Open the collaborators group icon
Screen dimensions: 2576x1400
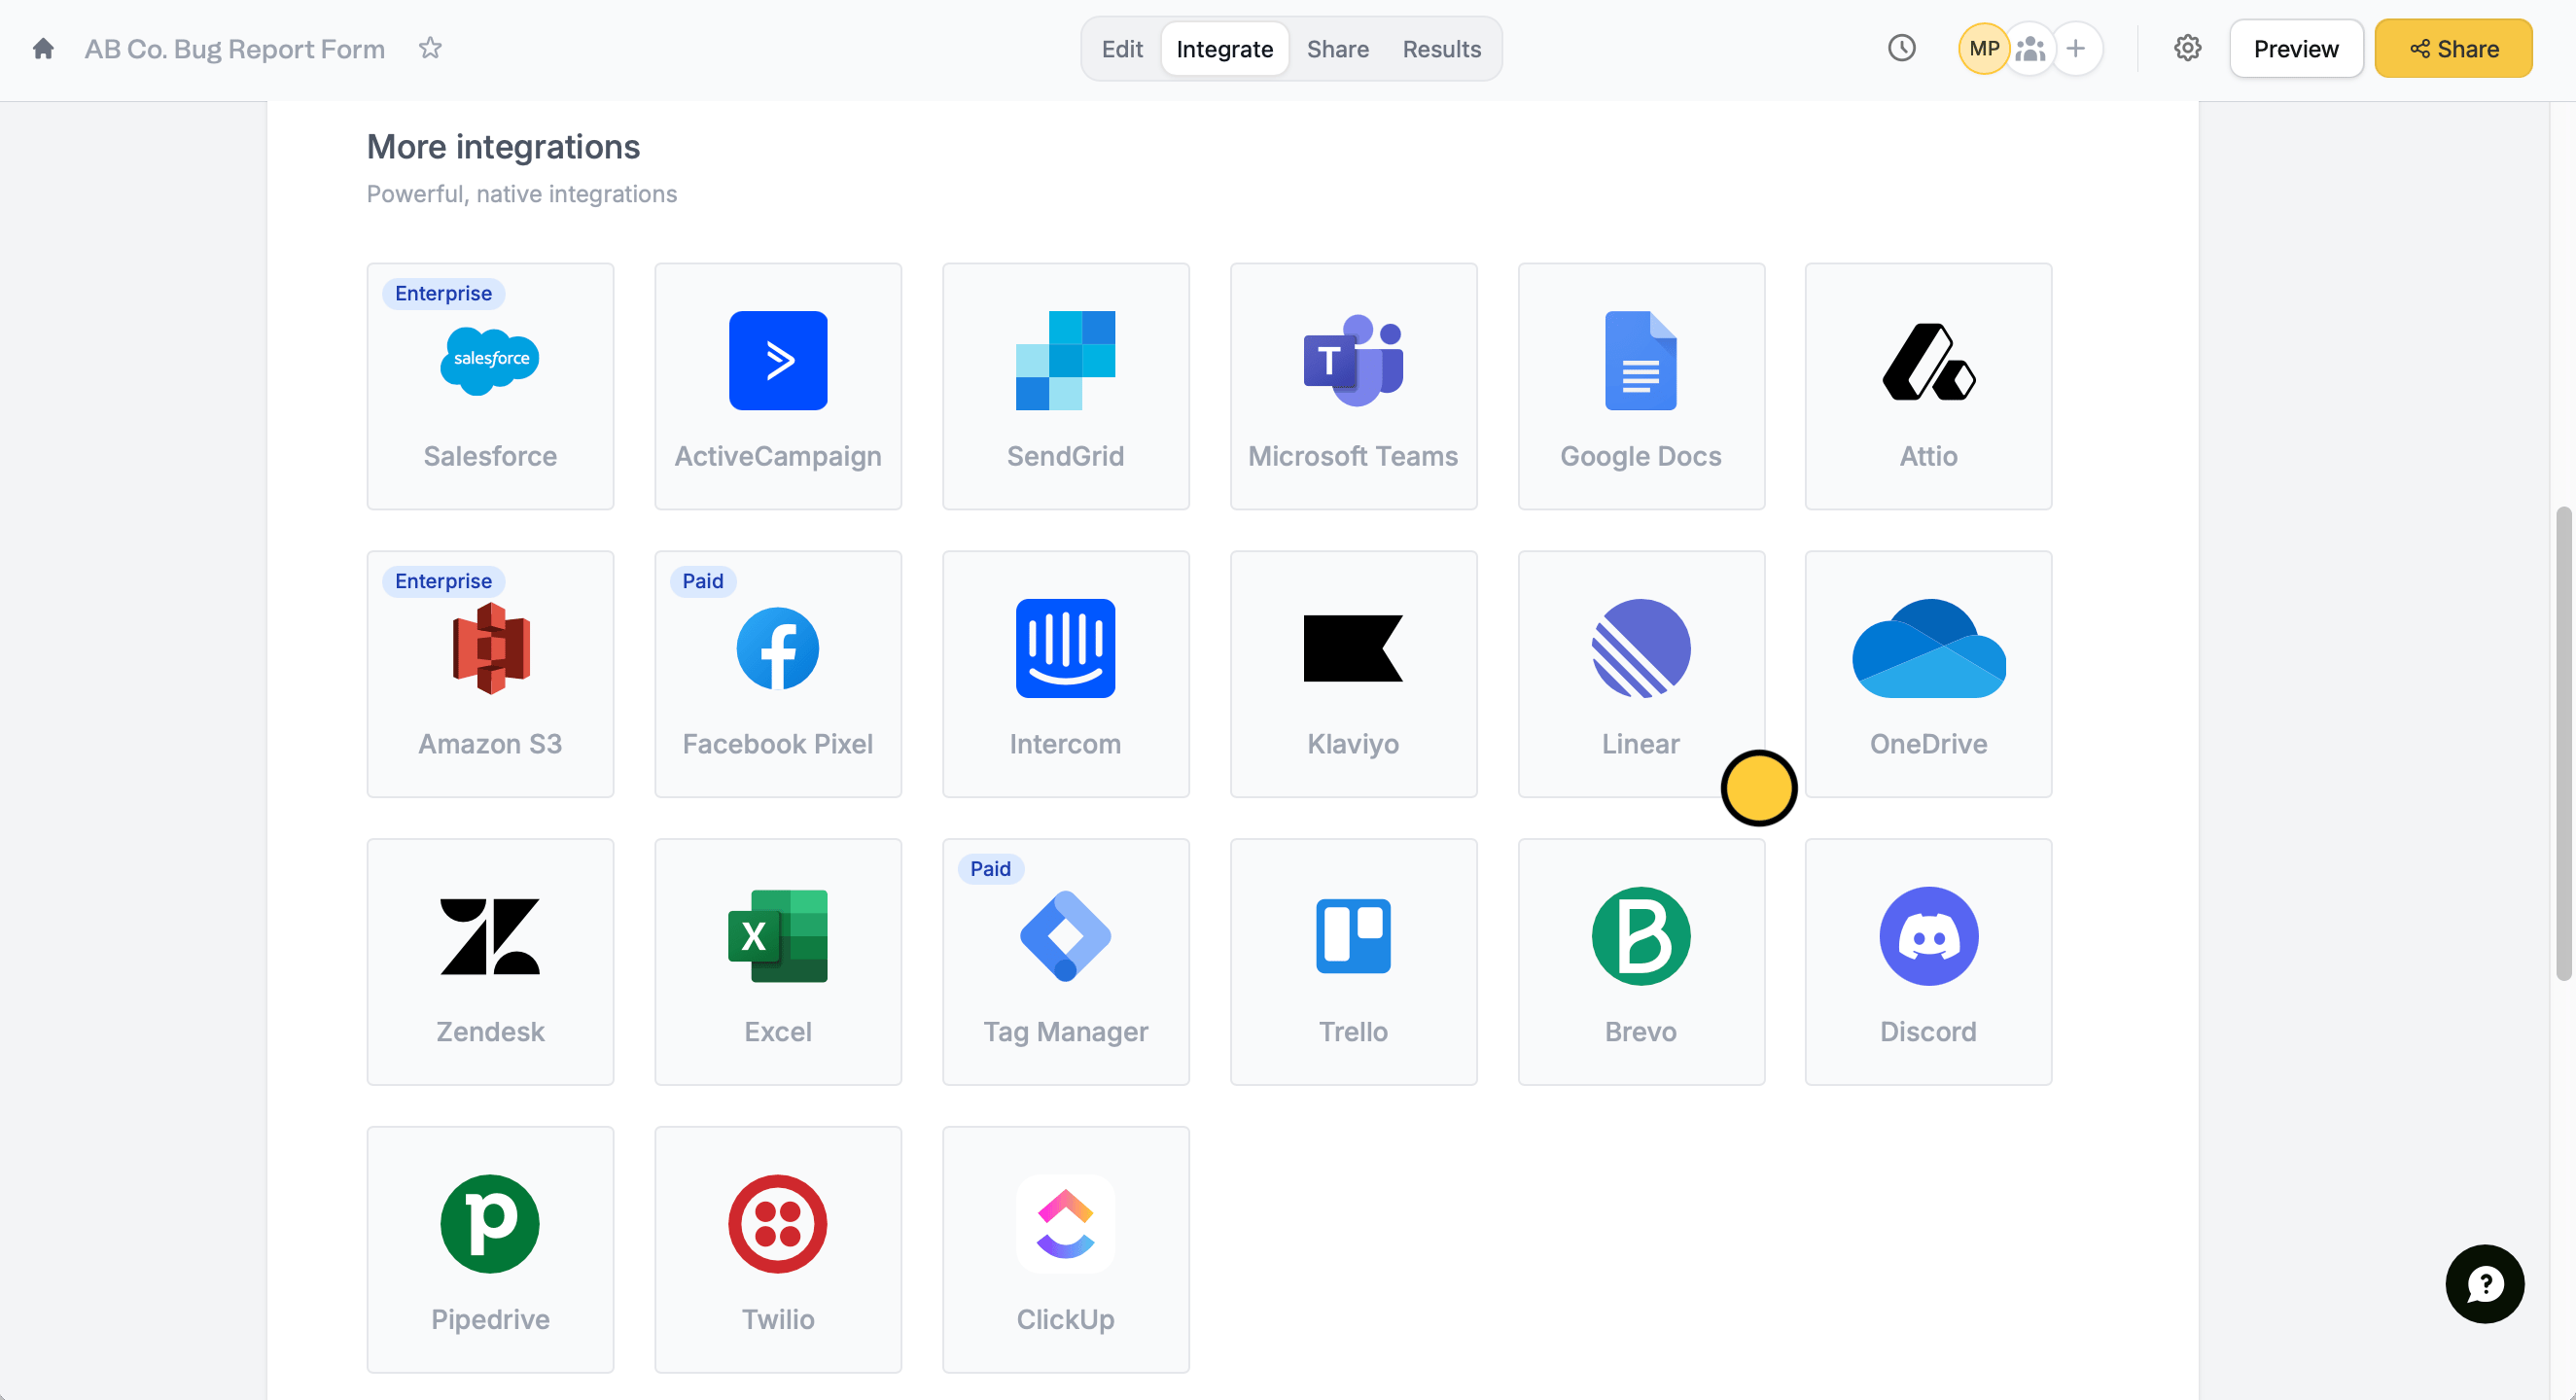[2030, 48]
